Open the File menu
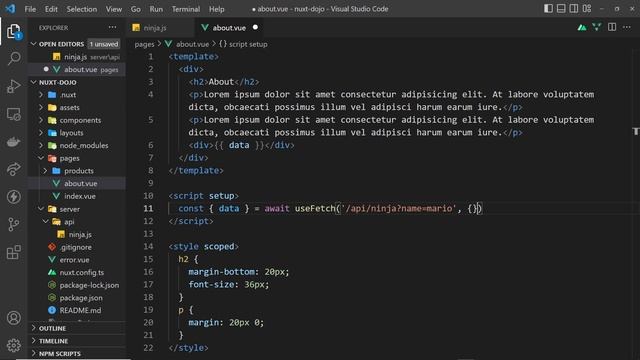This screenshot has height=360, width=640. (x=30, y=9)
